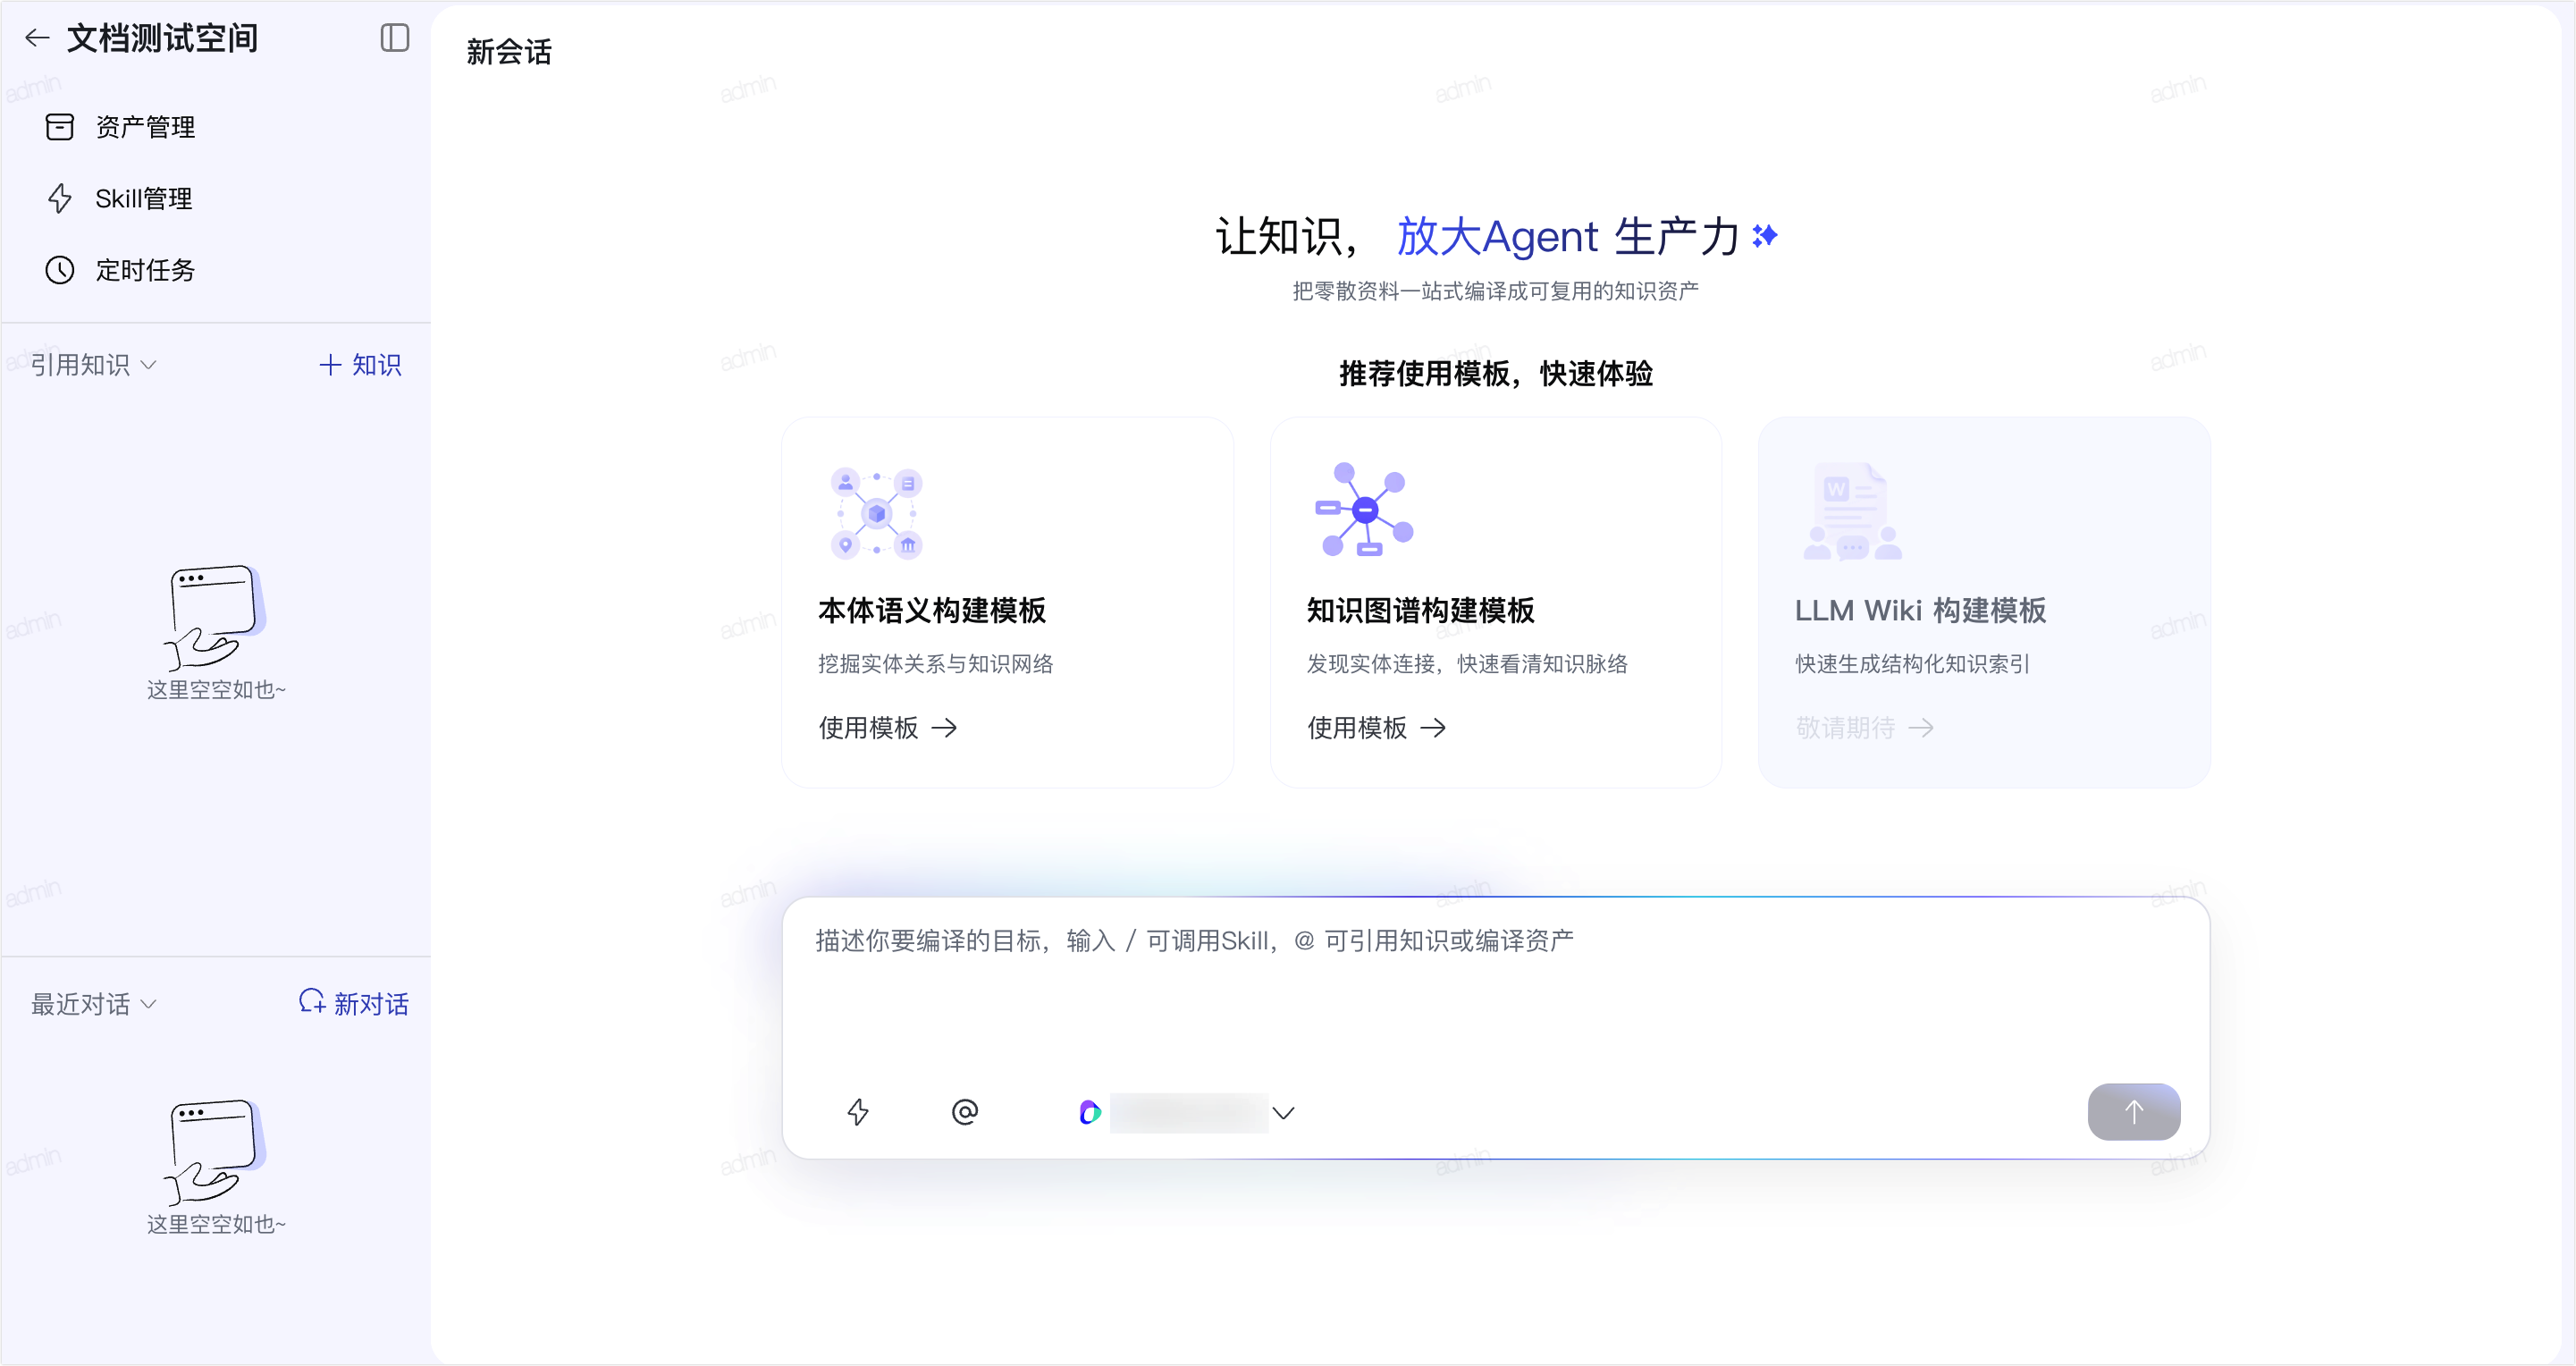This screenshot has width=2576, height=1366.
Task: Click the 知识图谱构建模板 card title
Action: [1420, 610]
